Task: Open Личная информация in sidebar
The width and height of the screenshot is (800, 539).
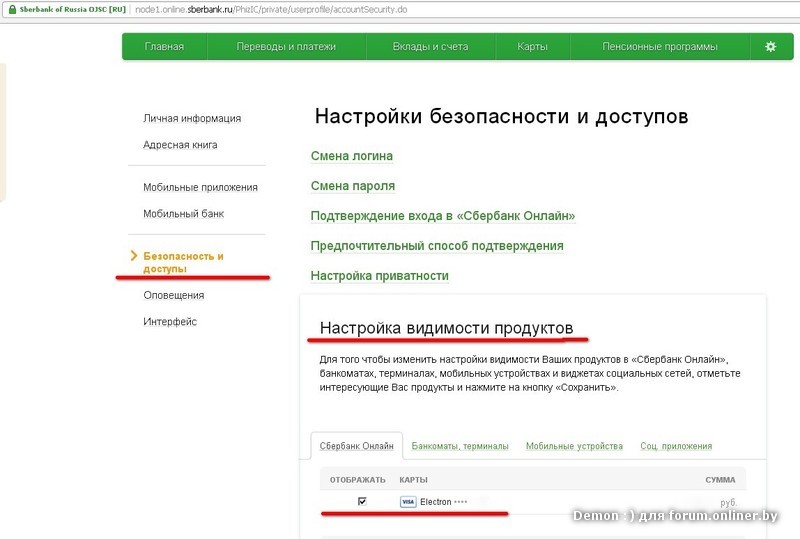Action: (x=192, y=118)
